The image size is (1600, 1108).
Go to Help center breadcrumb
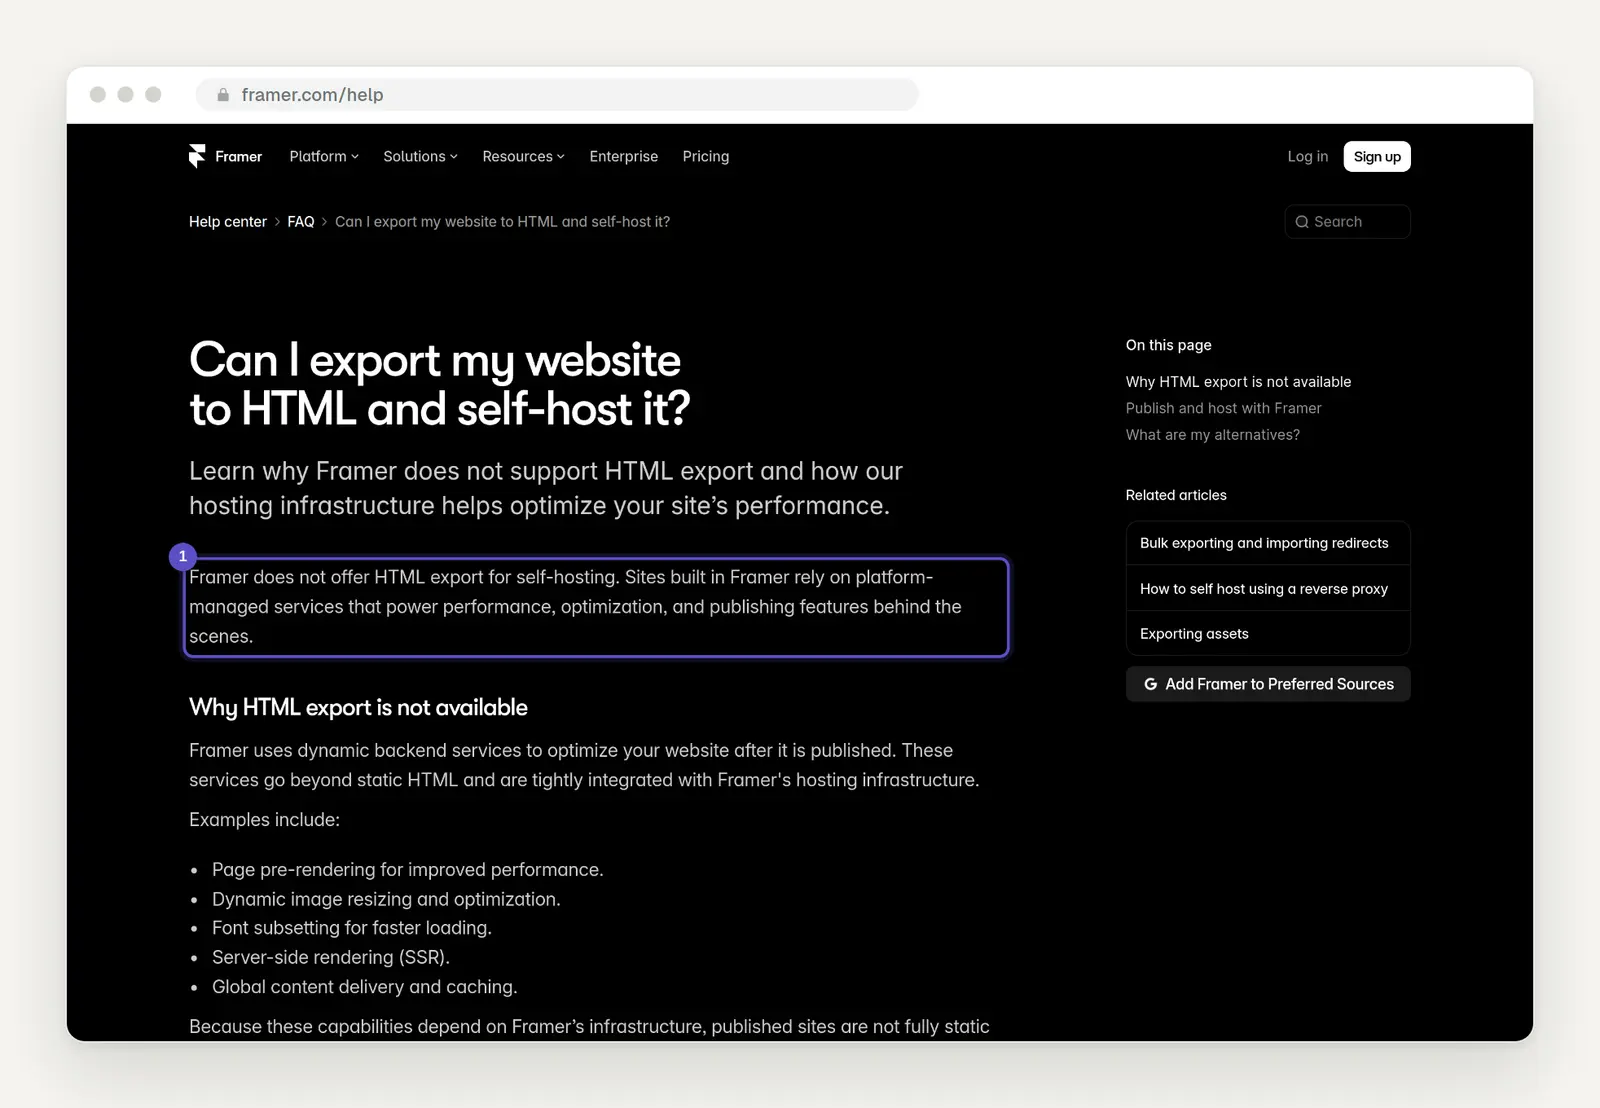click(228, 222)
